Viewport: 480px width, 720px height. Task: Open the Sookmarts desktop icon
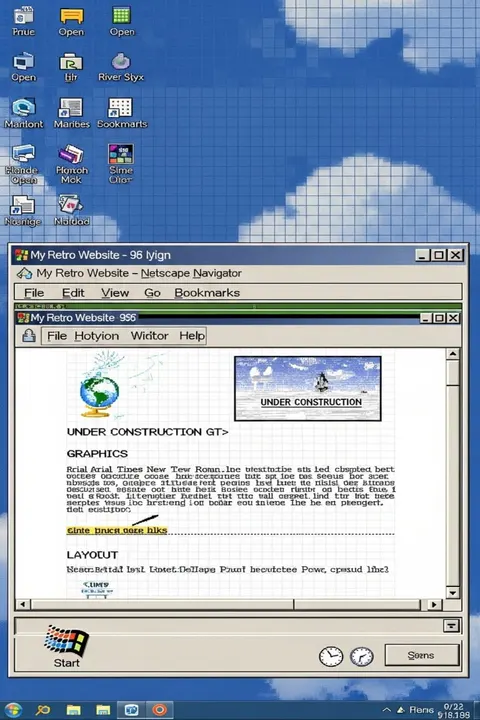pos(122,113)
